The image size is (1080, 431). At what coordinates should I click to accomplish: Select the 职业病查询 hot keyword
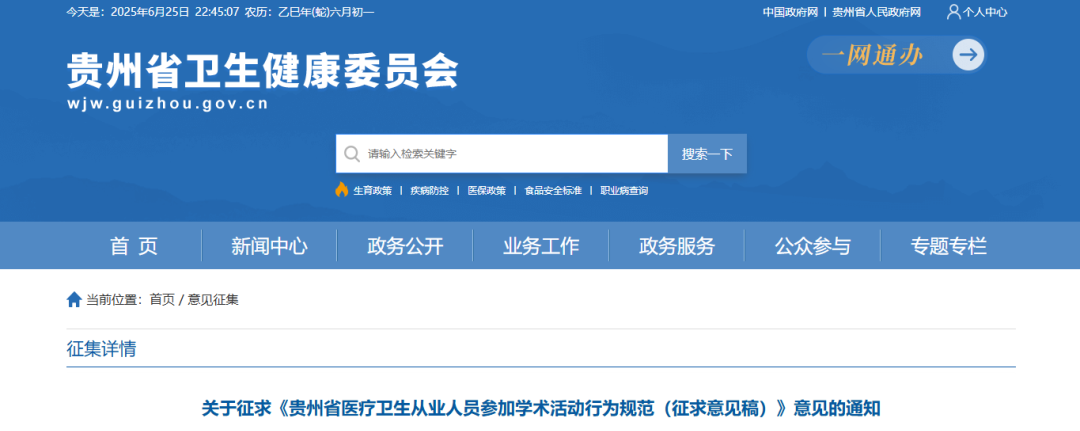tap(624, 191)
